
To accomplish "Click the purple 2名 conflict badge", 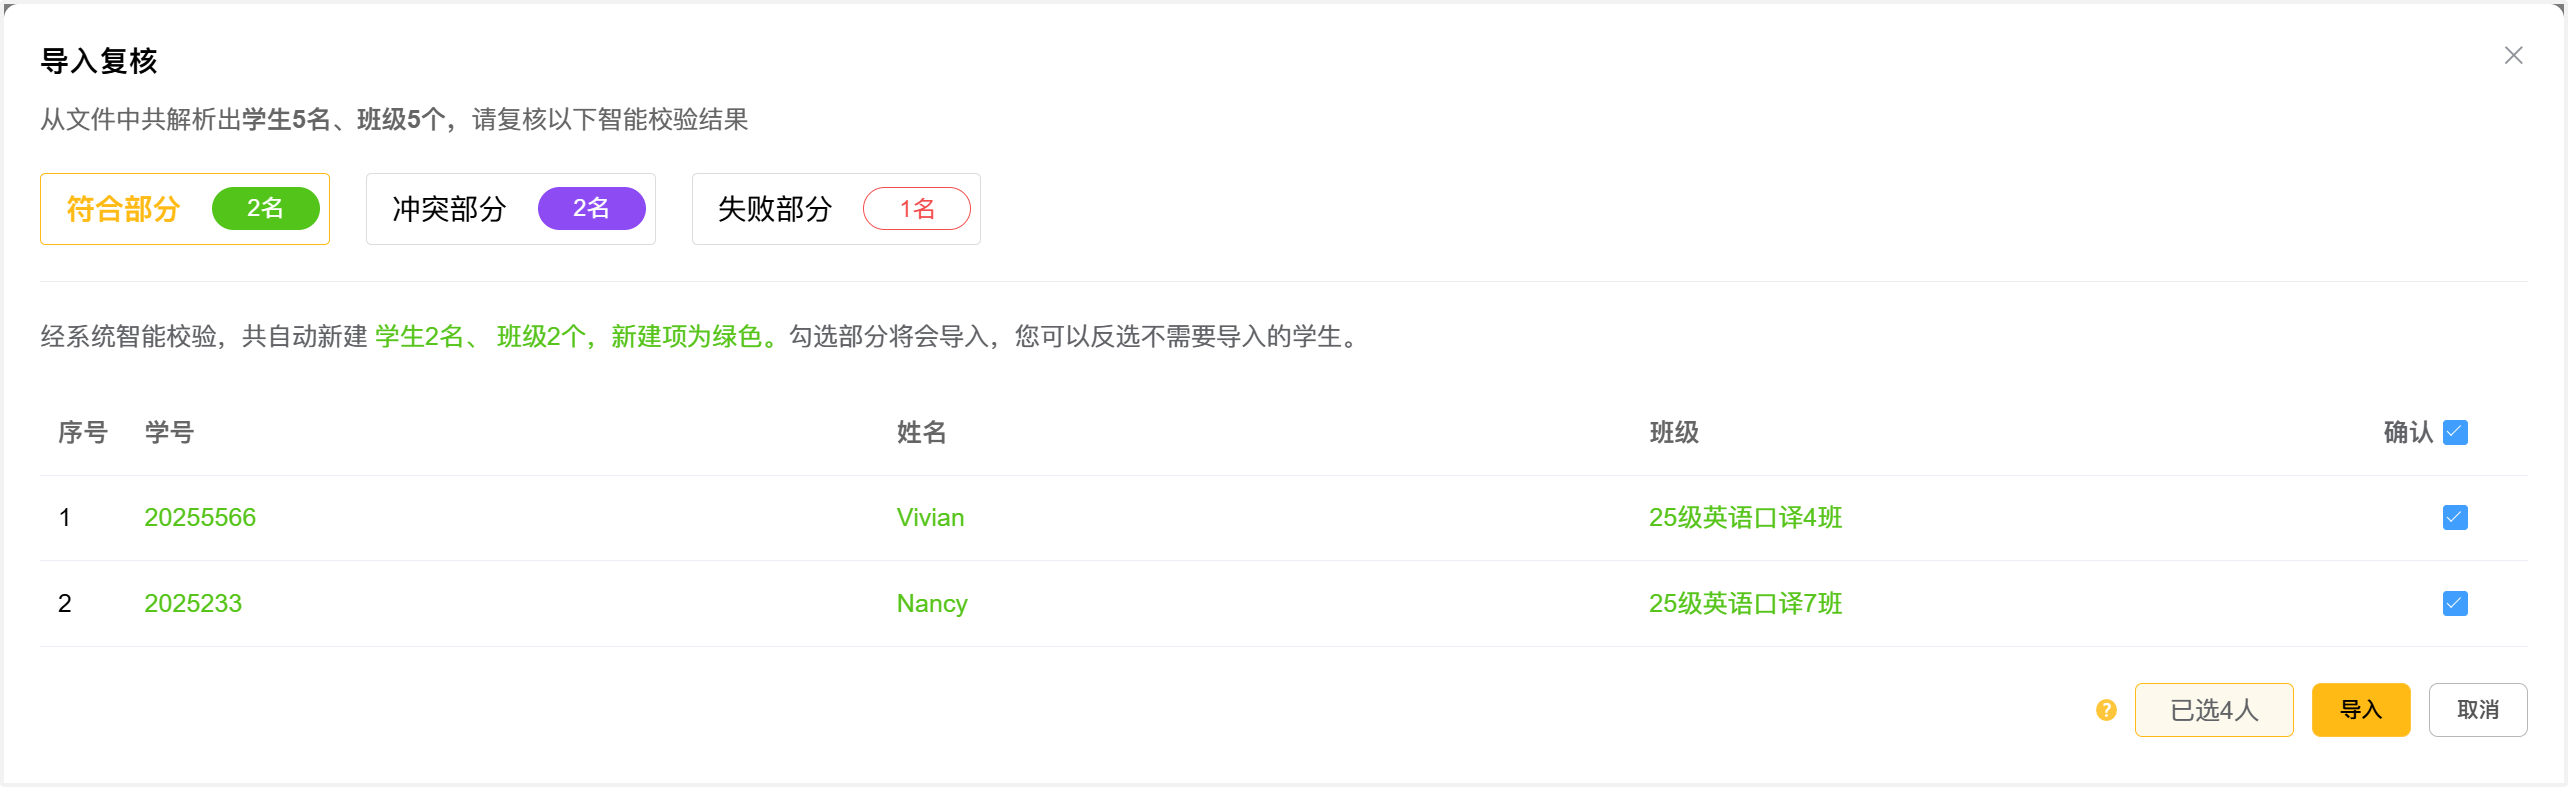I will tap(591, 208).
